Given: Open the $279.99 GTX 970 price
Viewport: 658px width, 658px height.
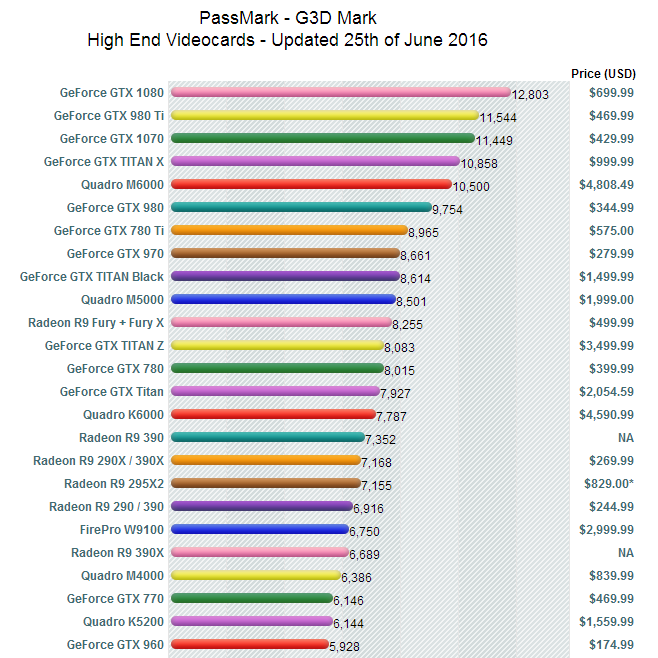Looking at the screenshot, I should pyautogui.click(x=611, y=253).
